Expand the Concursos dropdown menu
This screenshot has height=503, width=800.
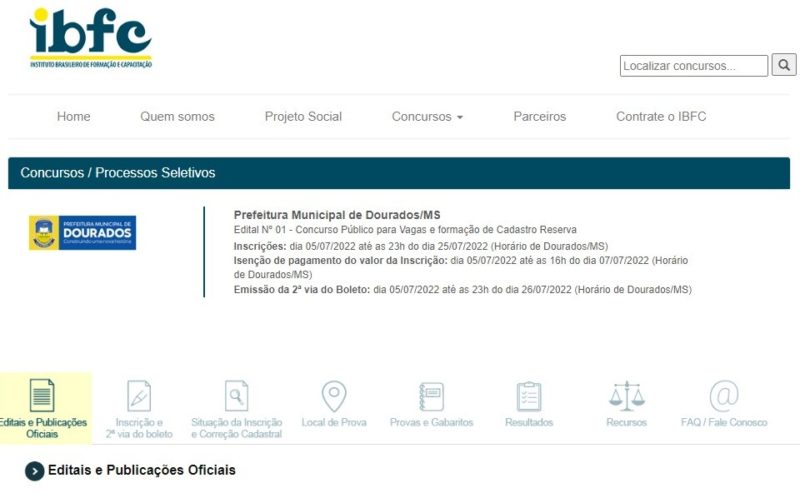[427, 117]
